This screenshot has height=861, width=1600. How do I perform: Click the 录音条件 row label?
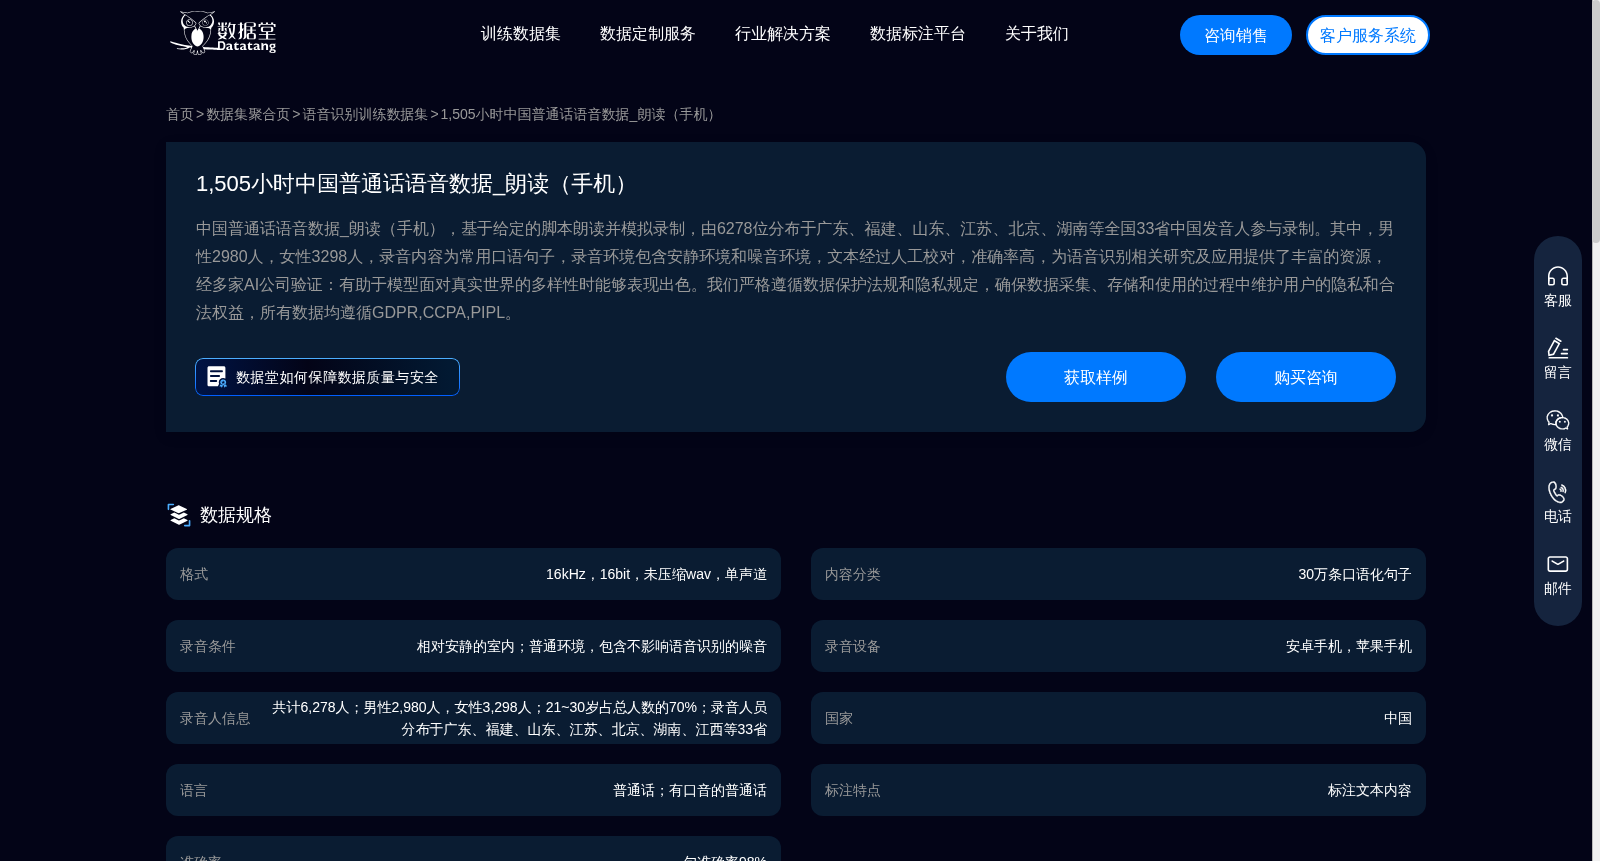coord(208,646)
